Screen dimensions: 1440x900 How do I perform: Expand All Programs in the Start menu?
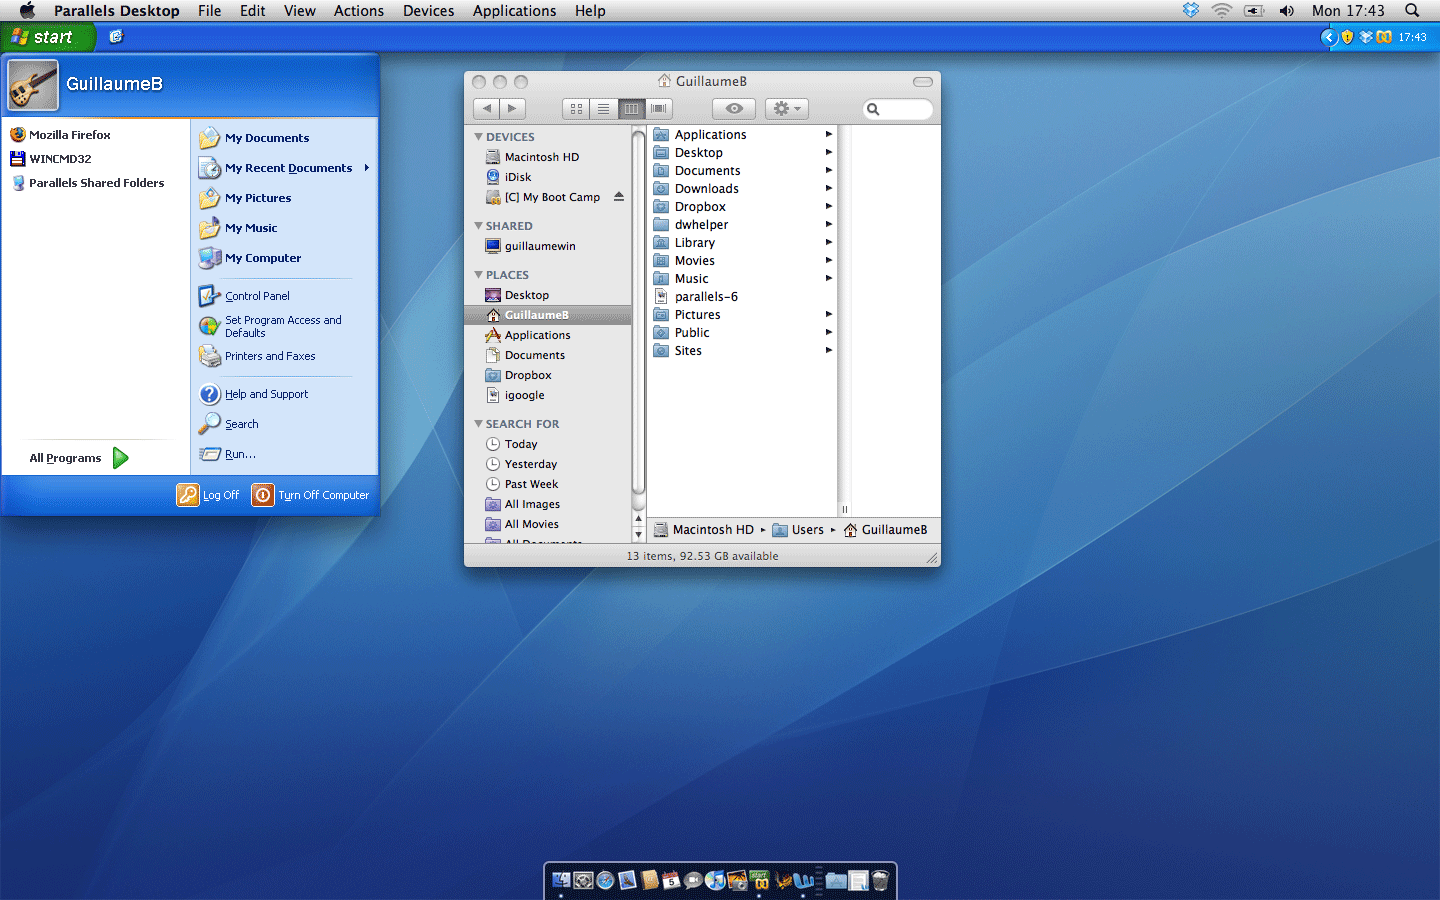[78, 458]
